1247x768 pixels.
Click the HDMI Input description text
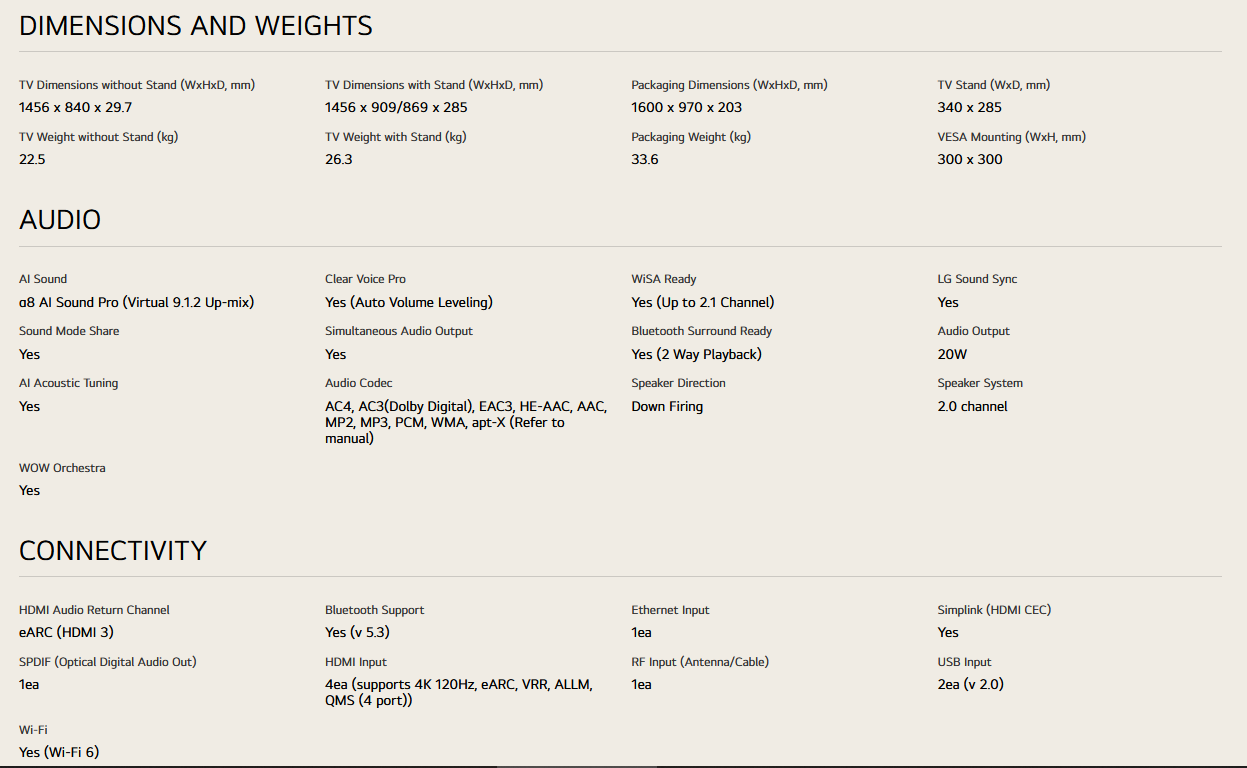pos(458,692)
